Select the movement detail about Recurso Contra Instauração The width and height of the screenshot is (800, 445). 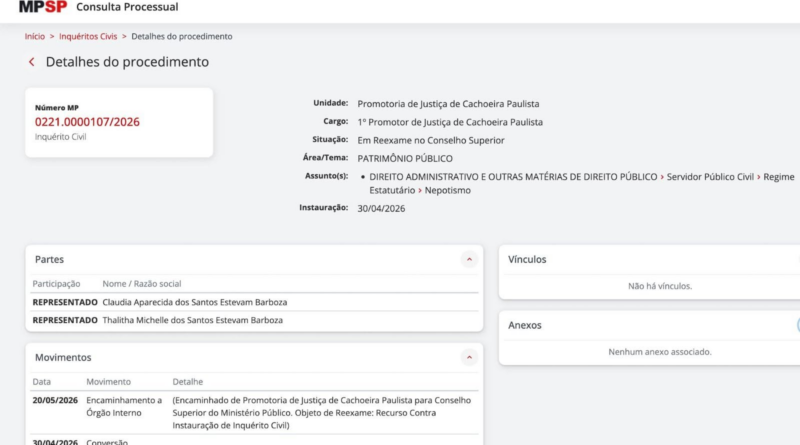321,413
